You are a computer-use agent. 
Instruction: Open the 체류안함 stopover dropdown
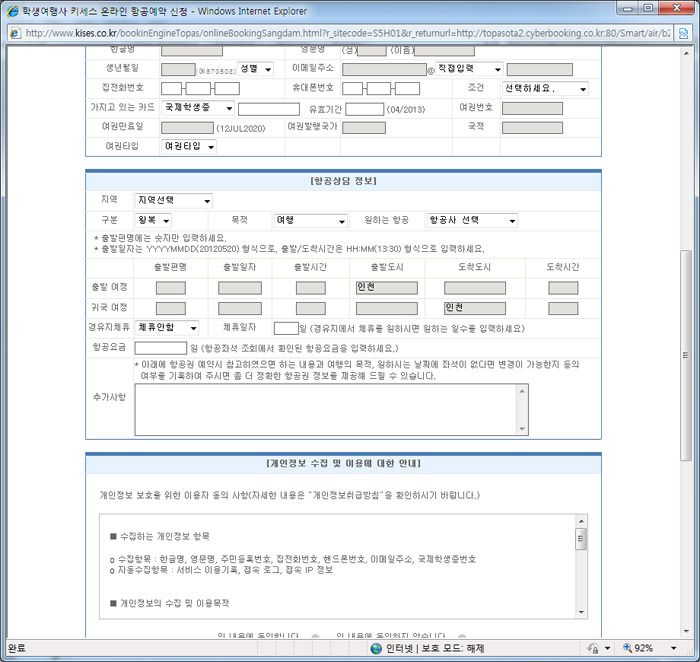(x=167, y=328)
